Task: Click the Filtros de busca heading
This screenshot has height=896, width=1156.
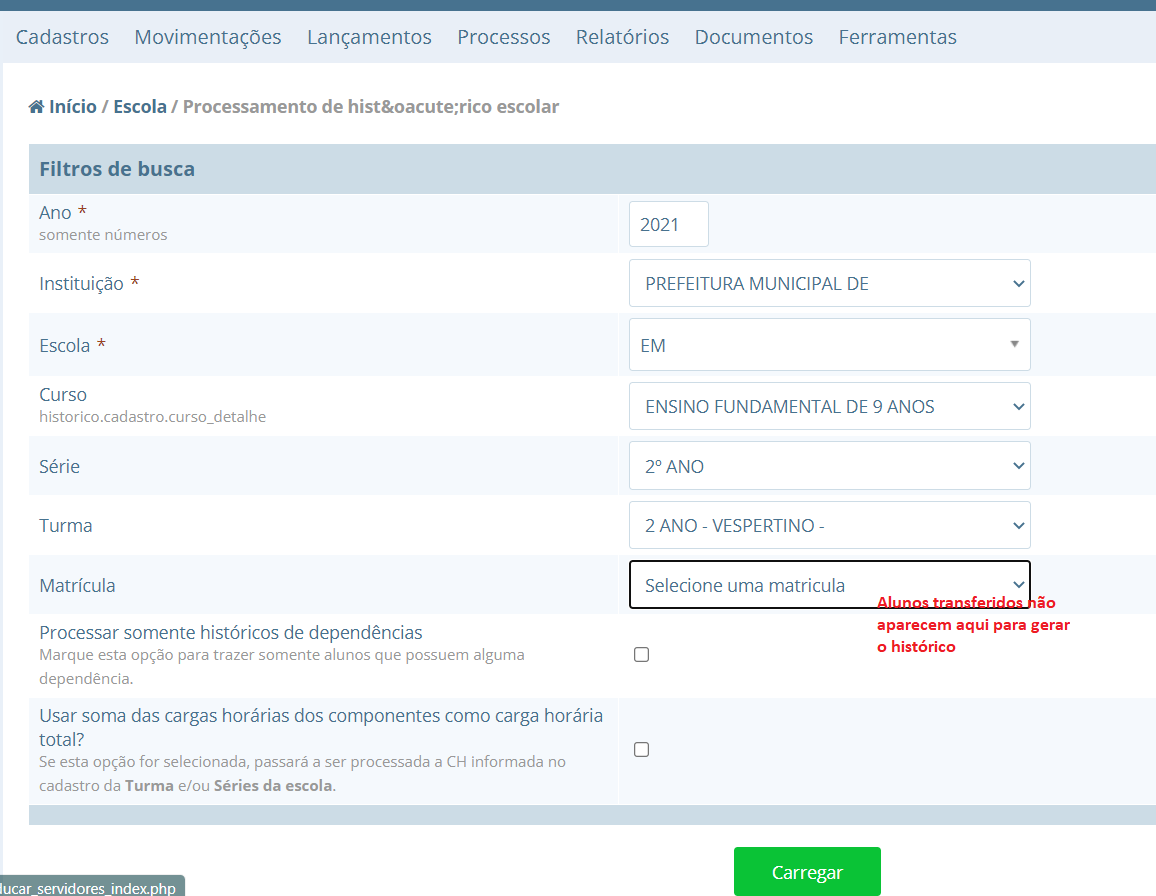Action: tap(117, 169)
